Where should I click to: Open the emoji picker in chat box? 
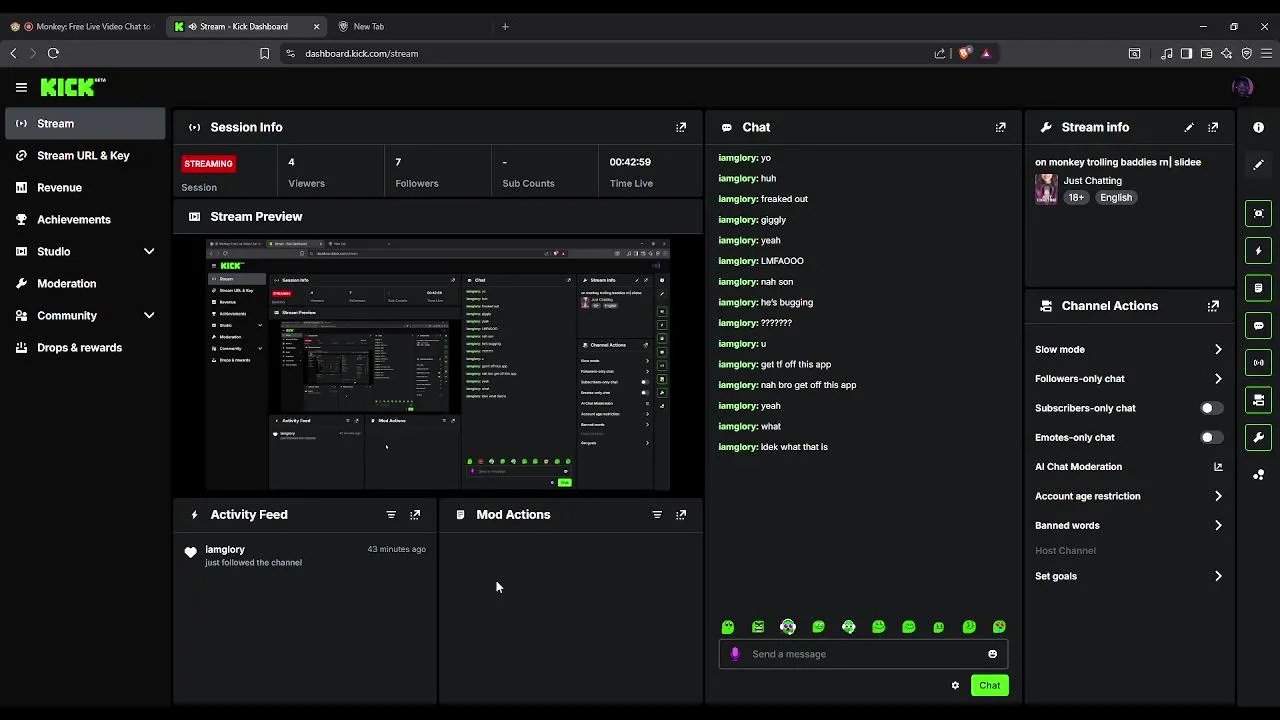[992, 654]
